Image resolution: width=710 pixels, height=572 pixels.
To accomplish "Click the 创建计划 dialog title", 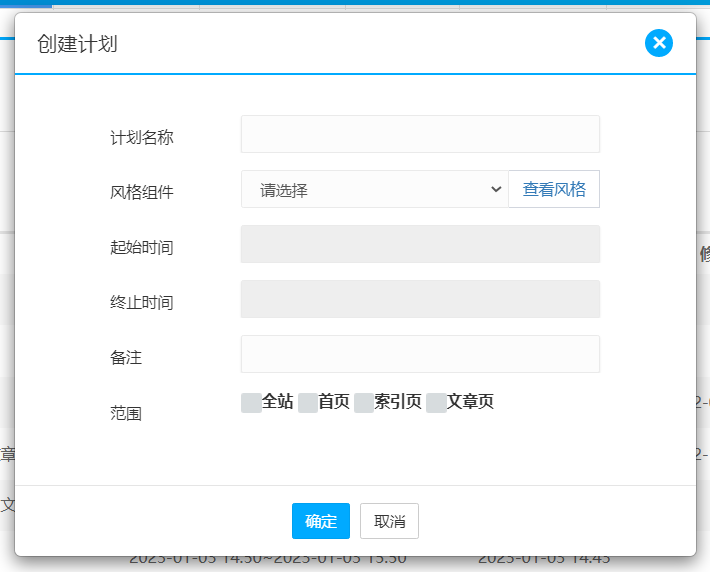I will click(77, 44).
